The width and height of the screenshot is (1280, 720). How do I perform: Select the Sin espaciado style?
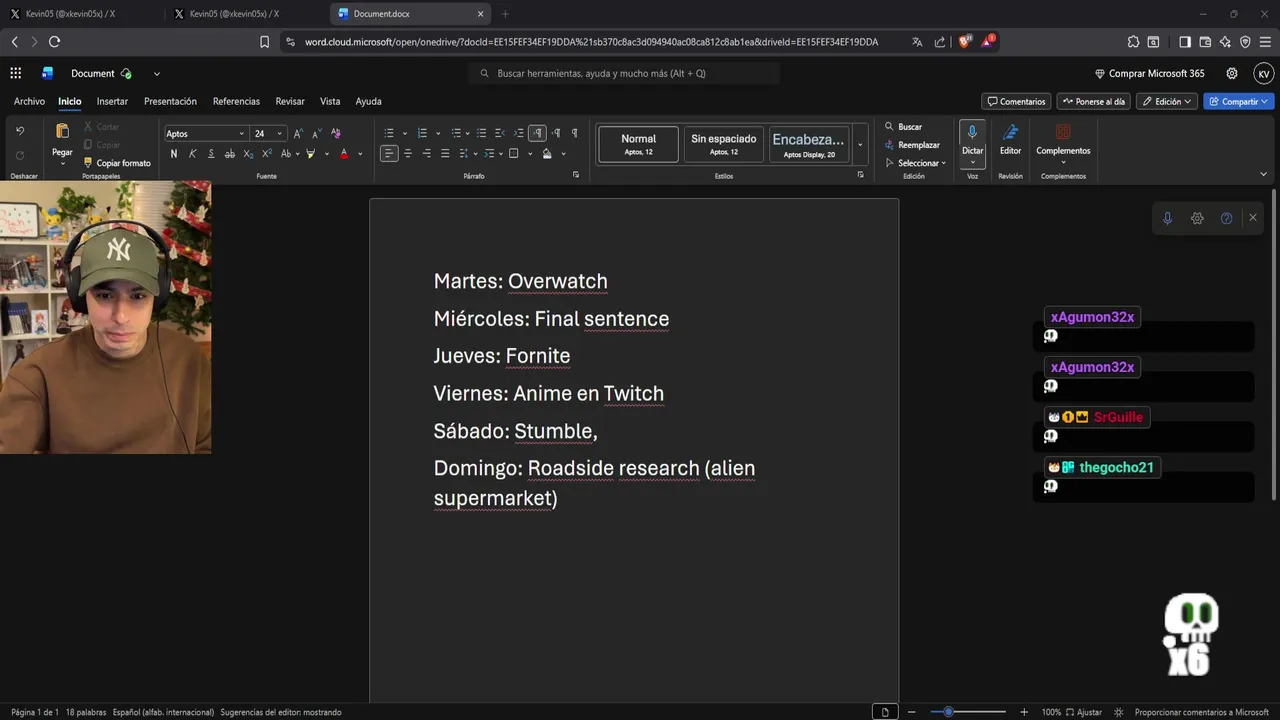coord(723,145)
